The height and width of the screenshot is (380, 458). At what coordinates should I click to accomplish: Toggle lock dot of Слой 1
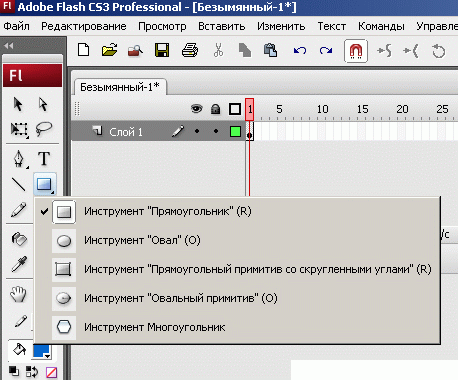pos(216,131)
